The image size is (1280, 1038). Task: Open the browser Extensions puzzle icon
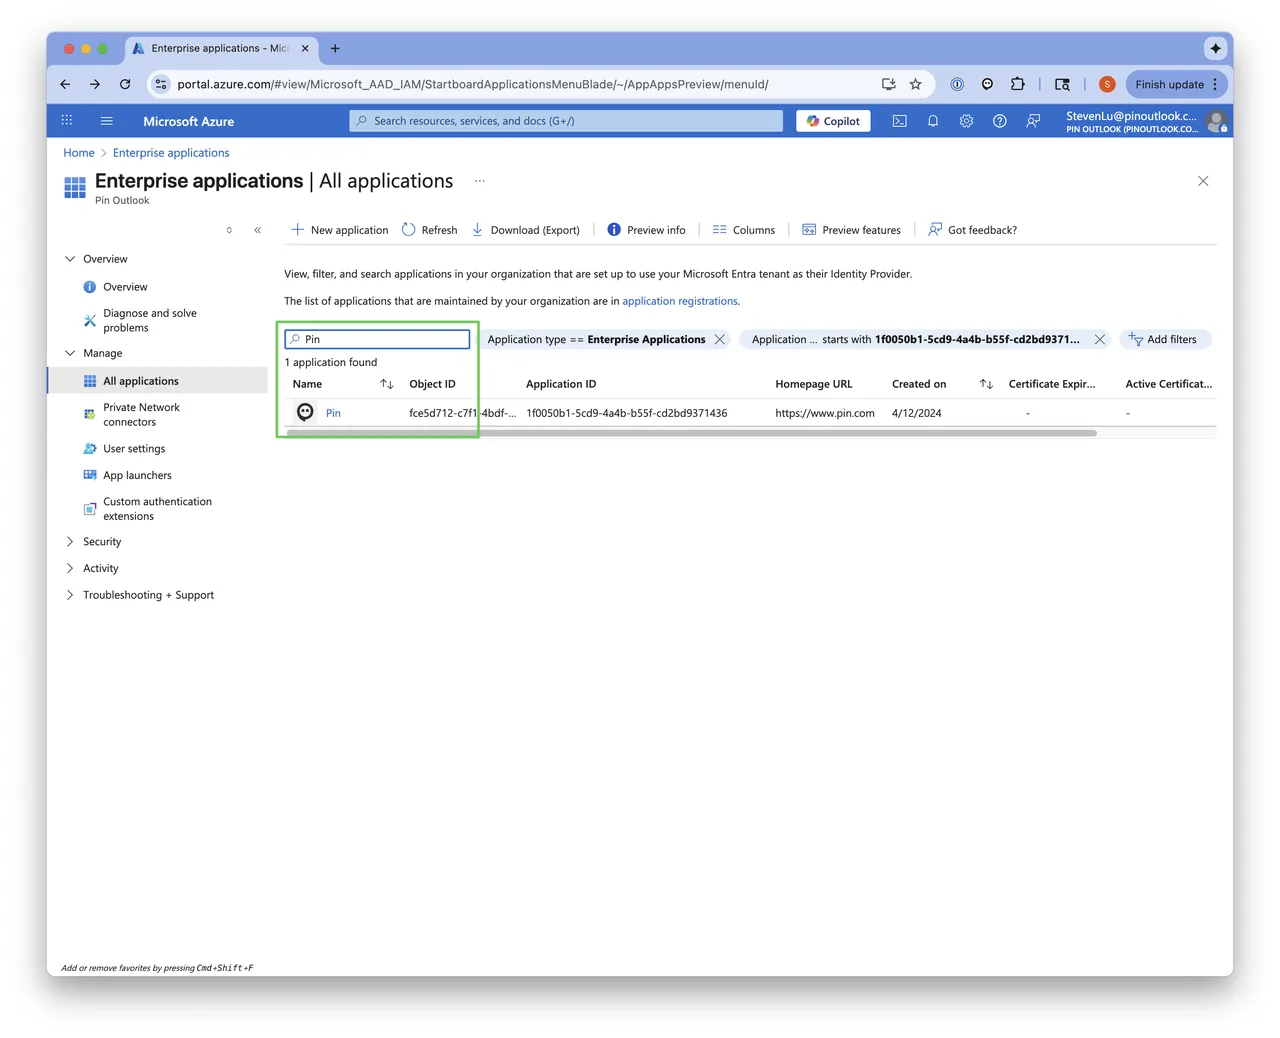1018,84
